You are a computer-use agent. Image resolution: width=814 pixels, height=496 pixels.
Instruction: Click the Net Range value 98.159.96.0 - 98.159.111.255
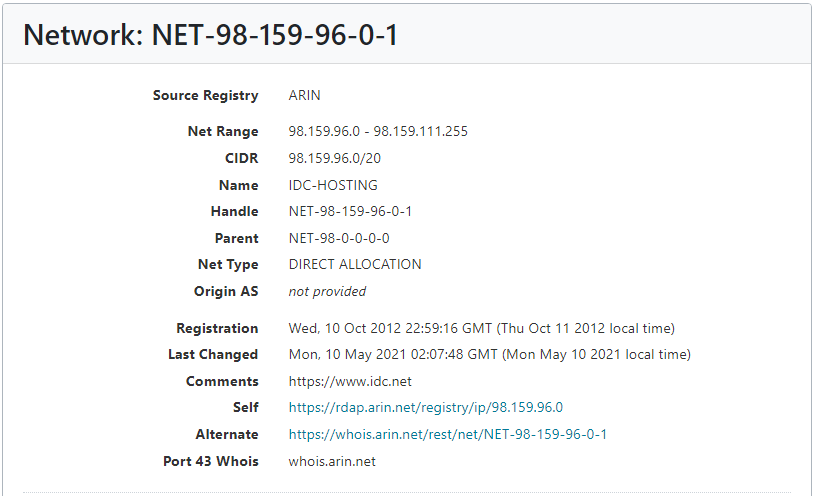(x=378, y=131)
